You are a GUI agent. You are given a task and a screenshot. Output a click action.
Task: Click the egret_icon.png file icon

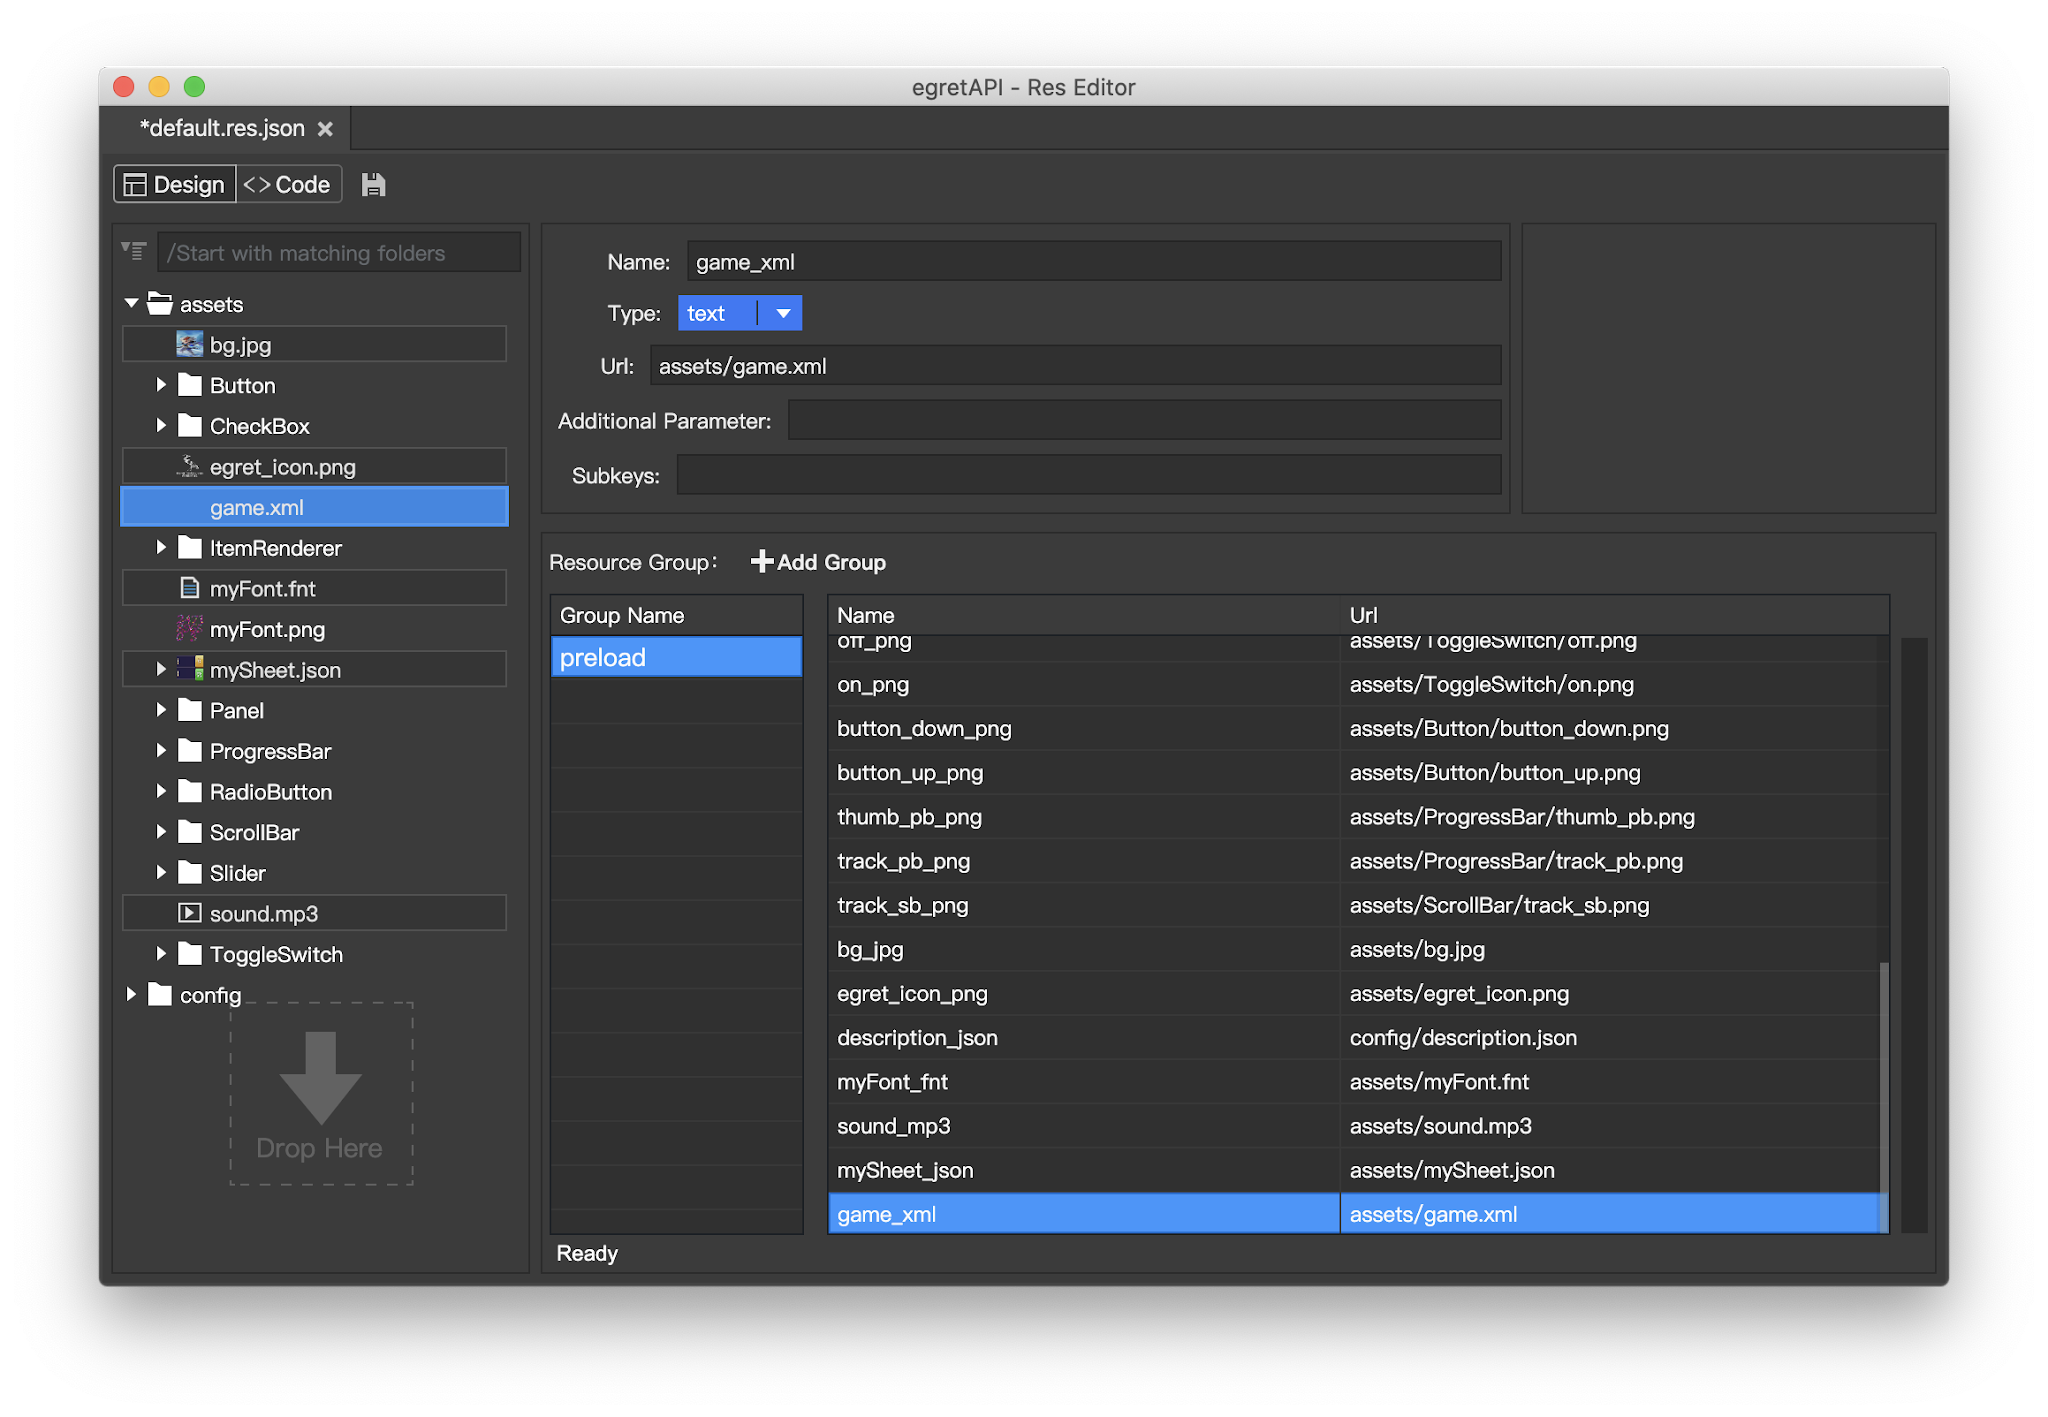[x=190, y=465]
